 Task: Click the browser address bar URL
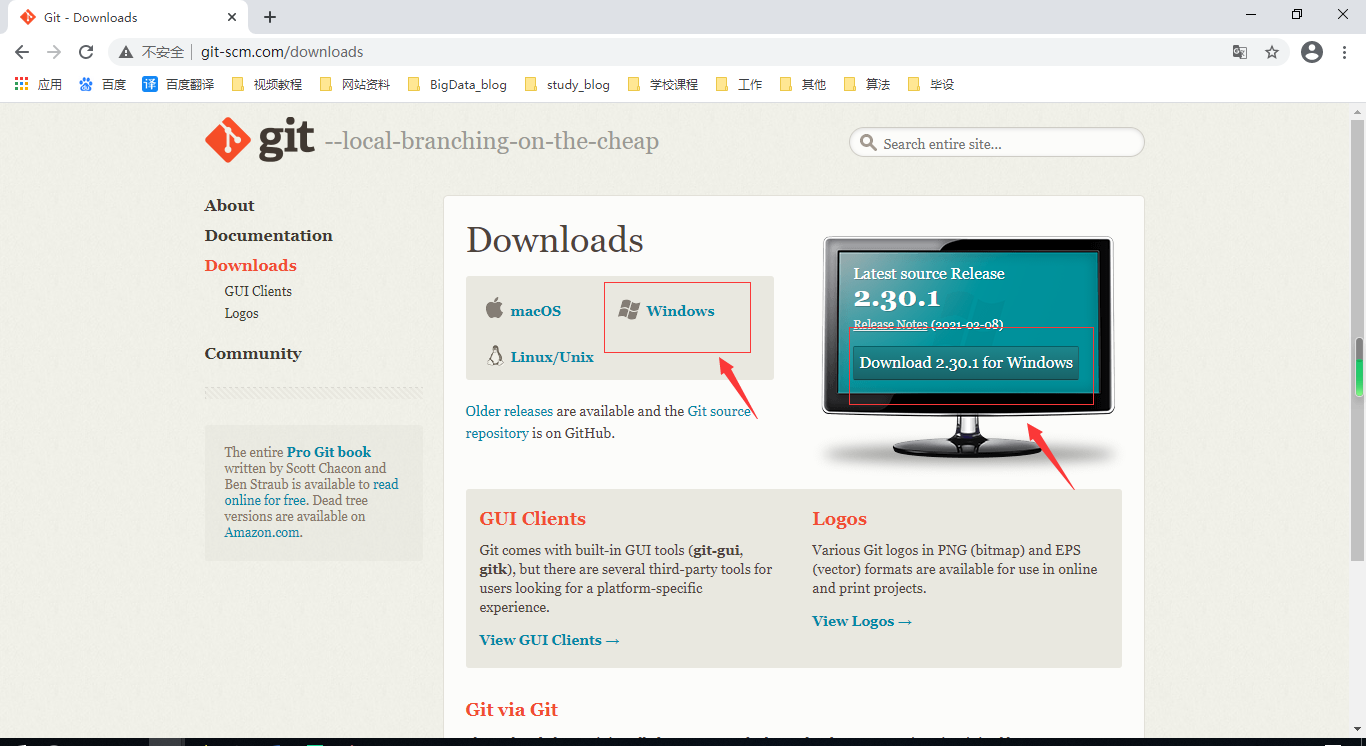click(282, 52)
